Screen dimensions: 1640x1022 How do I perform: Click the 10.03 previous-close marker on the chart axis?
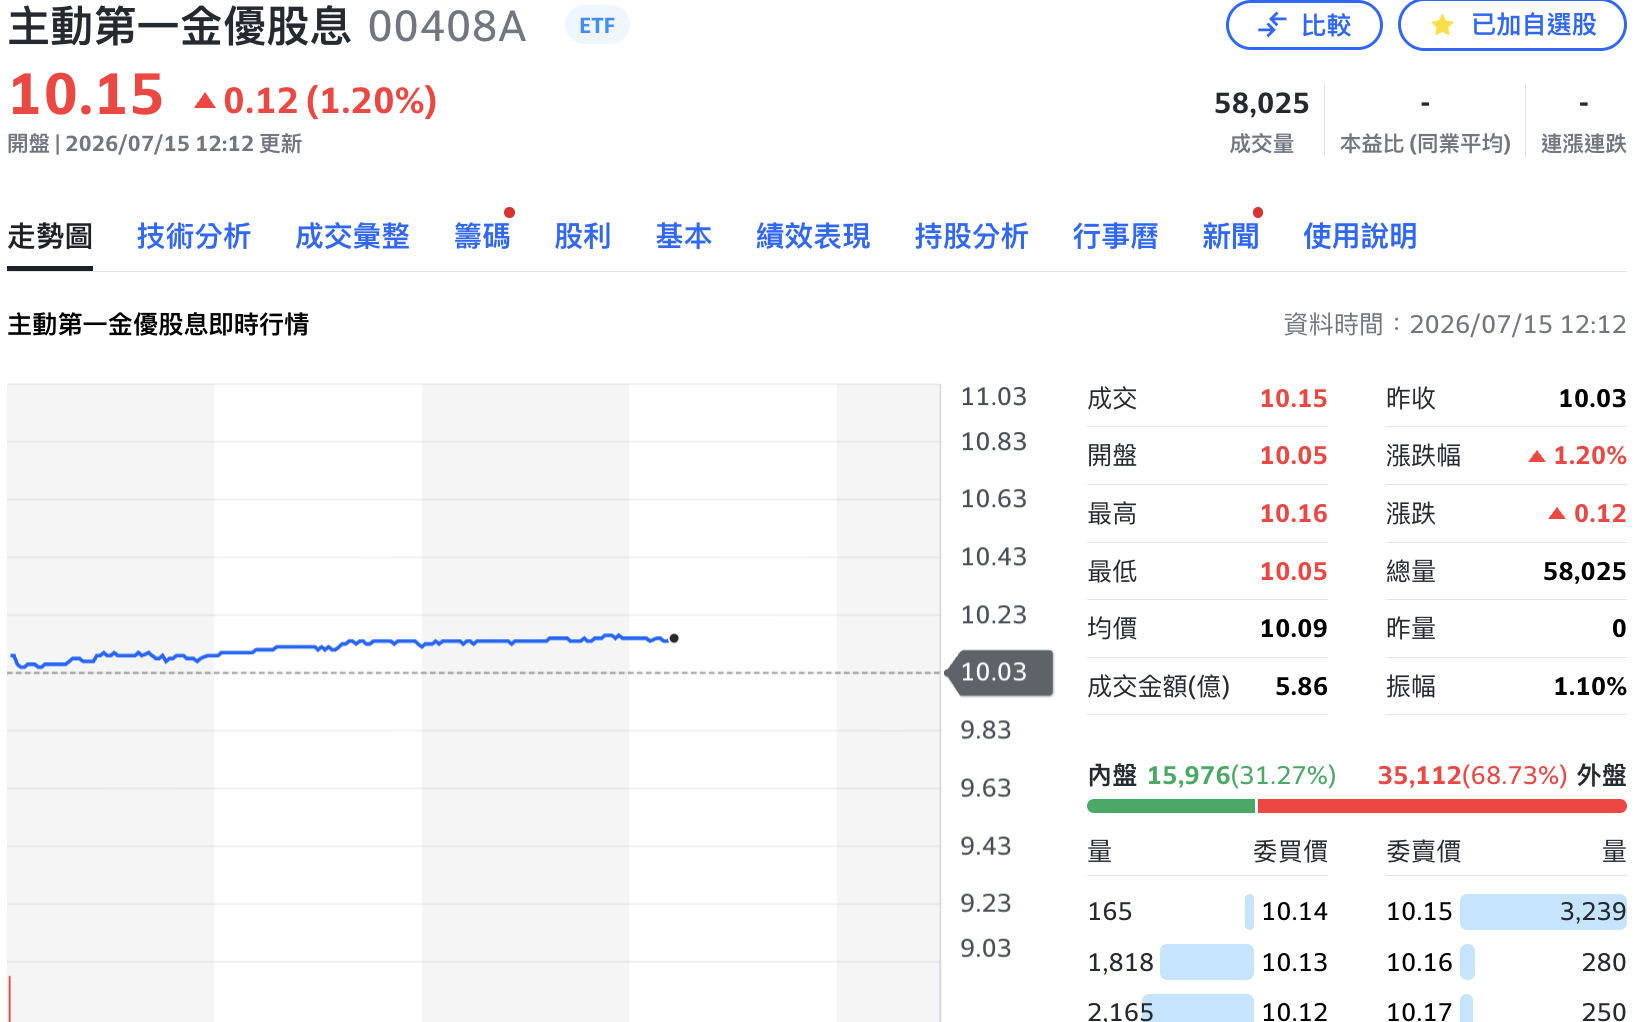tap(999, 672)
